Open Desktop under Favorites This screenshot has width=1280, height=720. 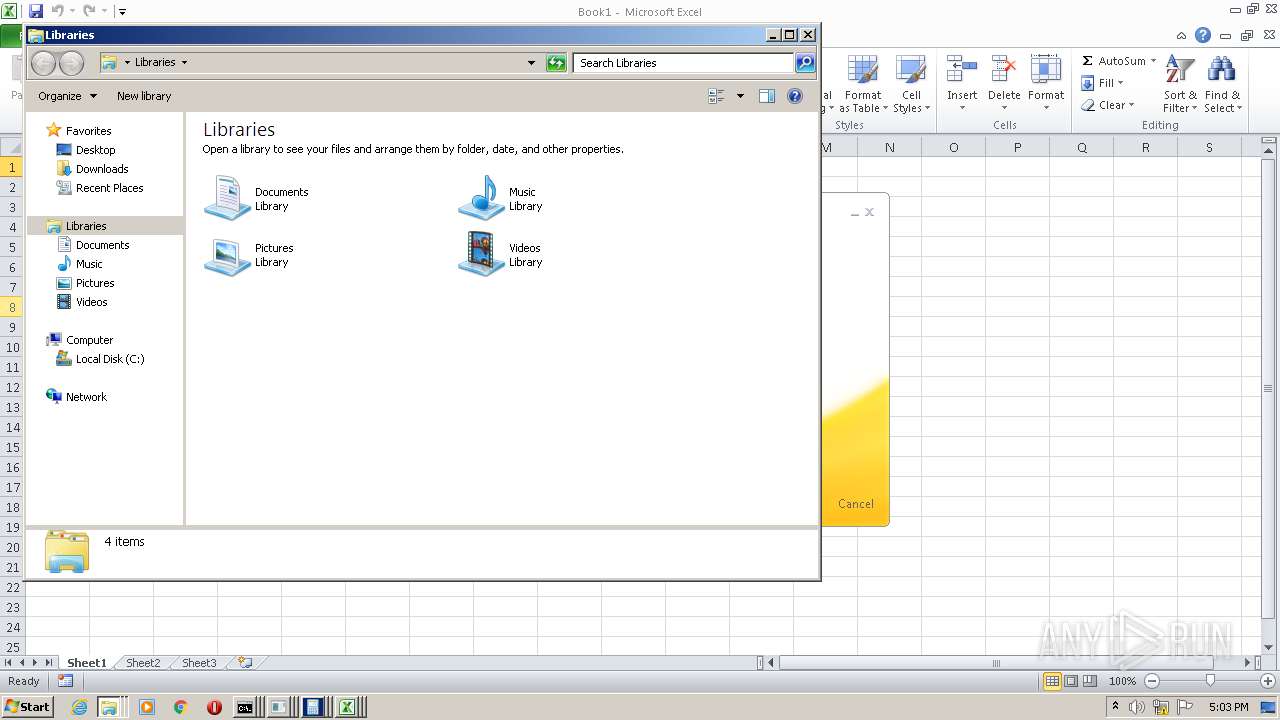pos(95,150)
